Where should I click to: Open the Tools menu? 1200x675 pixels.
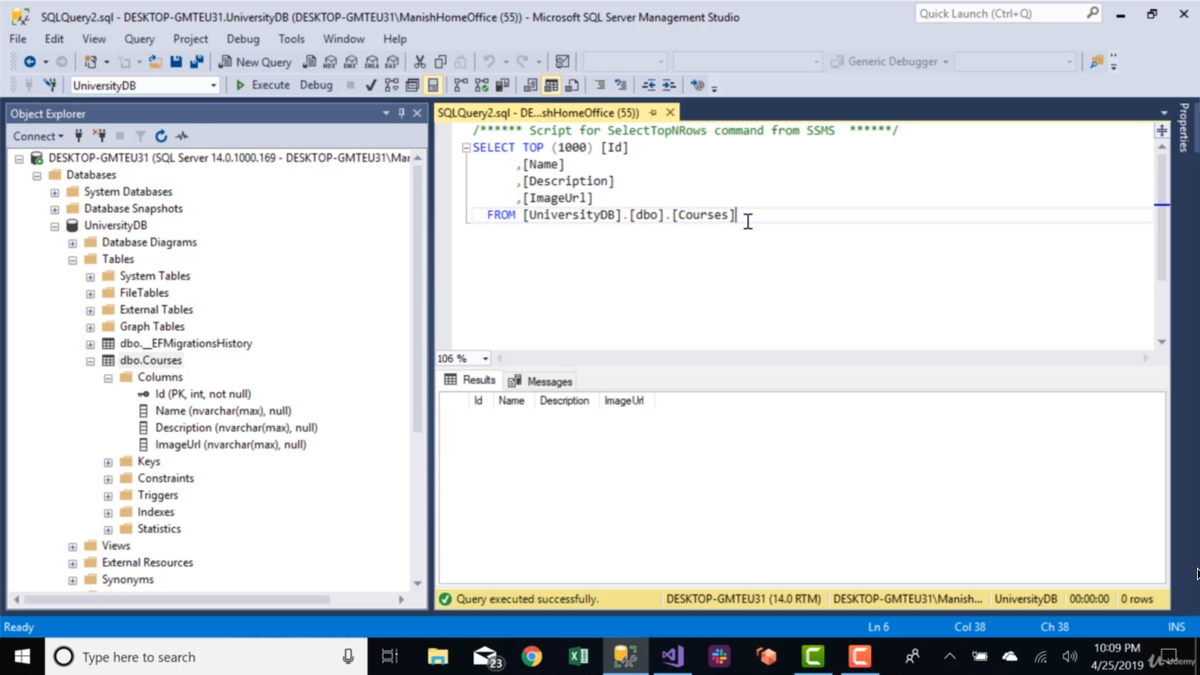coord(292,39)
